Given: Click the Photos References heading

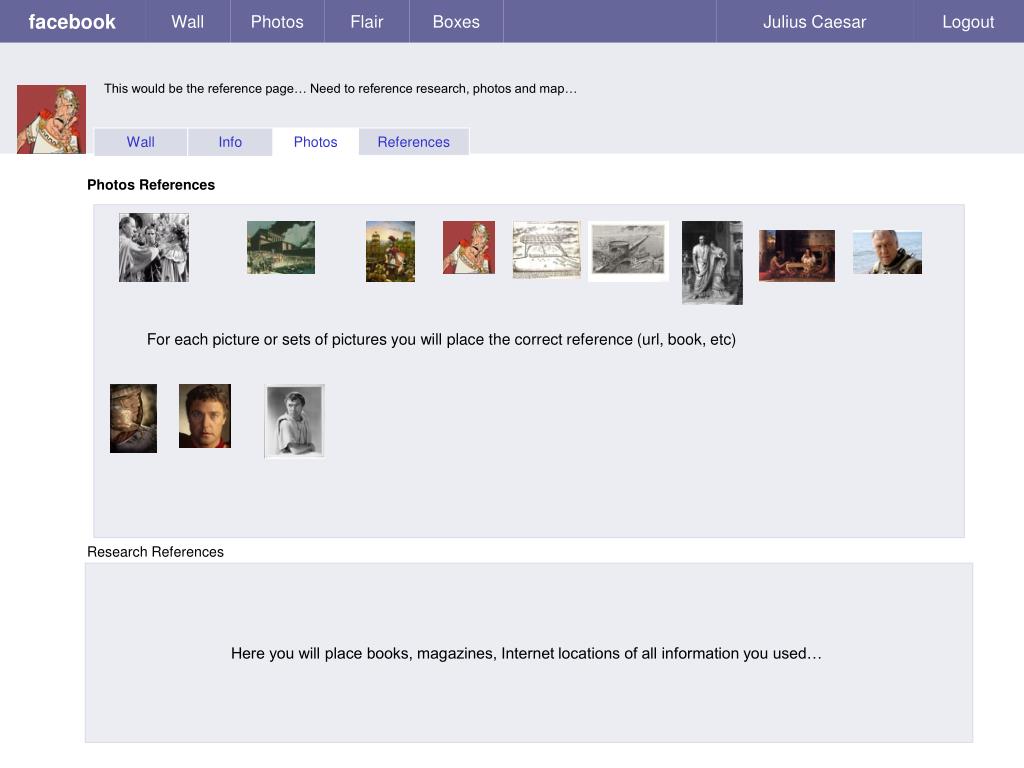Looking at the screenshot, I should tap(151, 185).
